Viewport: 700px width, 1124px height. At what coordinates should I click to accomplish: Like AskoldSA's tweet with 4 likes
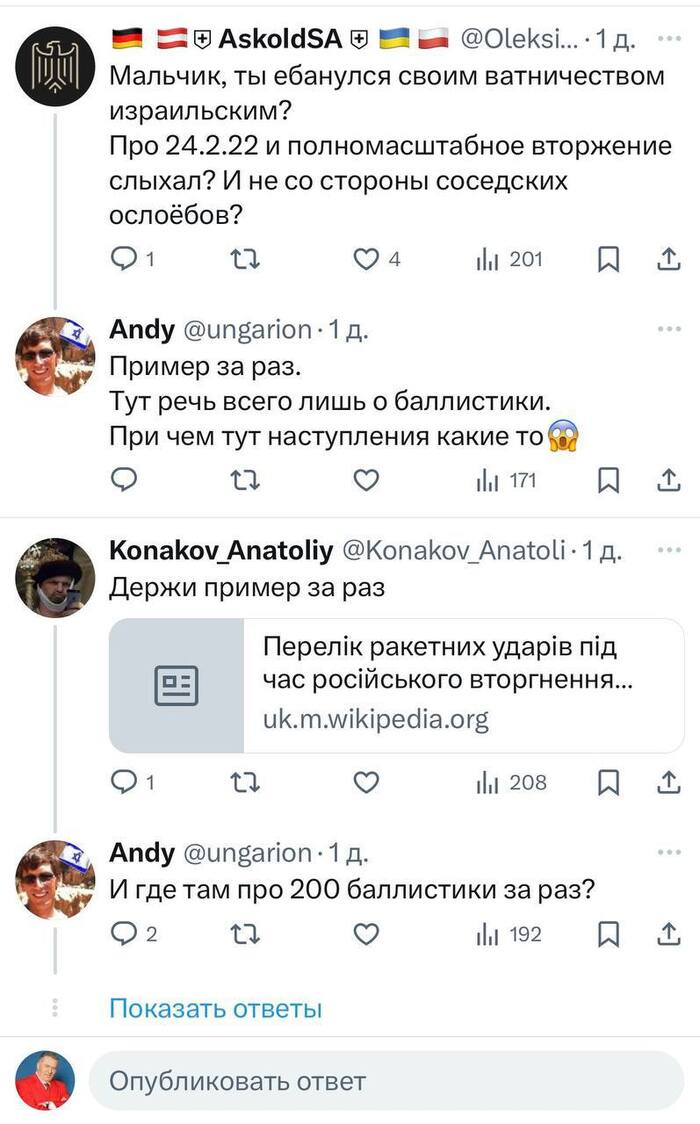tap(367, 259)
